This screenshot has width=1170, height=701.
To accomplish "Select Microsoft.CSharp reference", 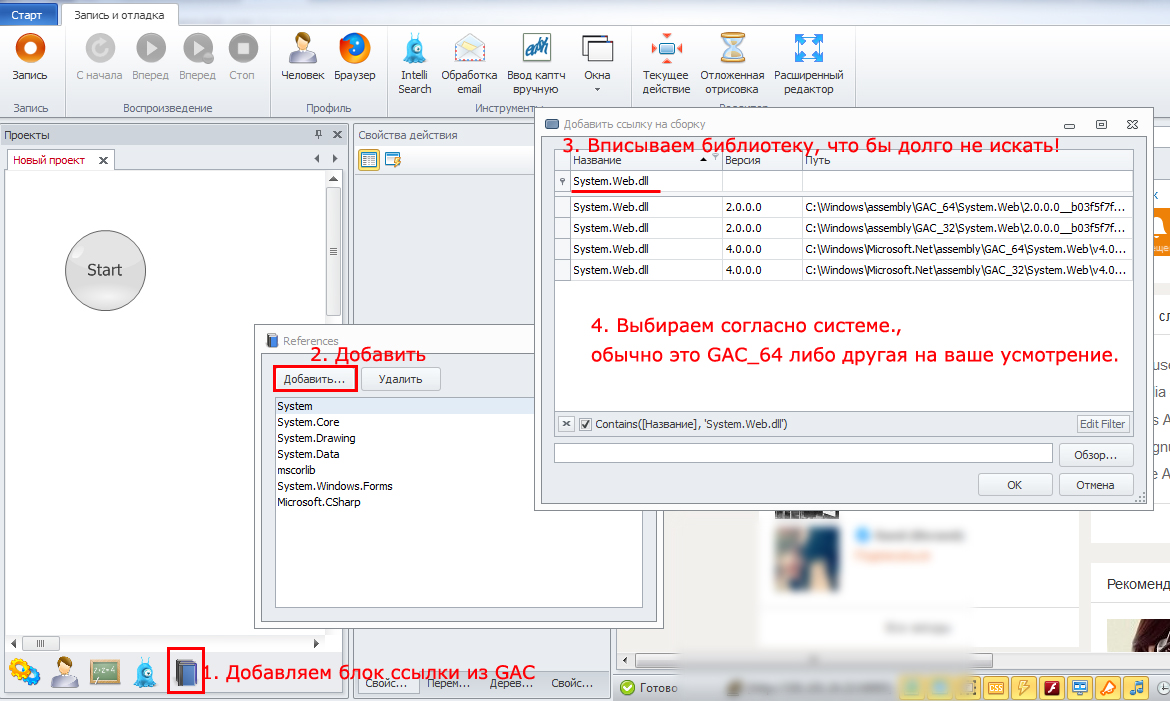I will coord(319,502).
